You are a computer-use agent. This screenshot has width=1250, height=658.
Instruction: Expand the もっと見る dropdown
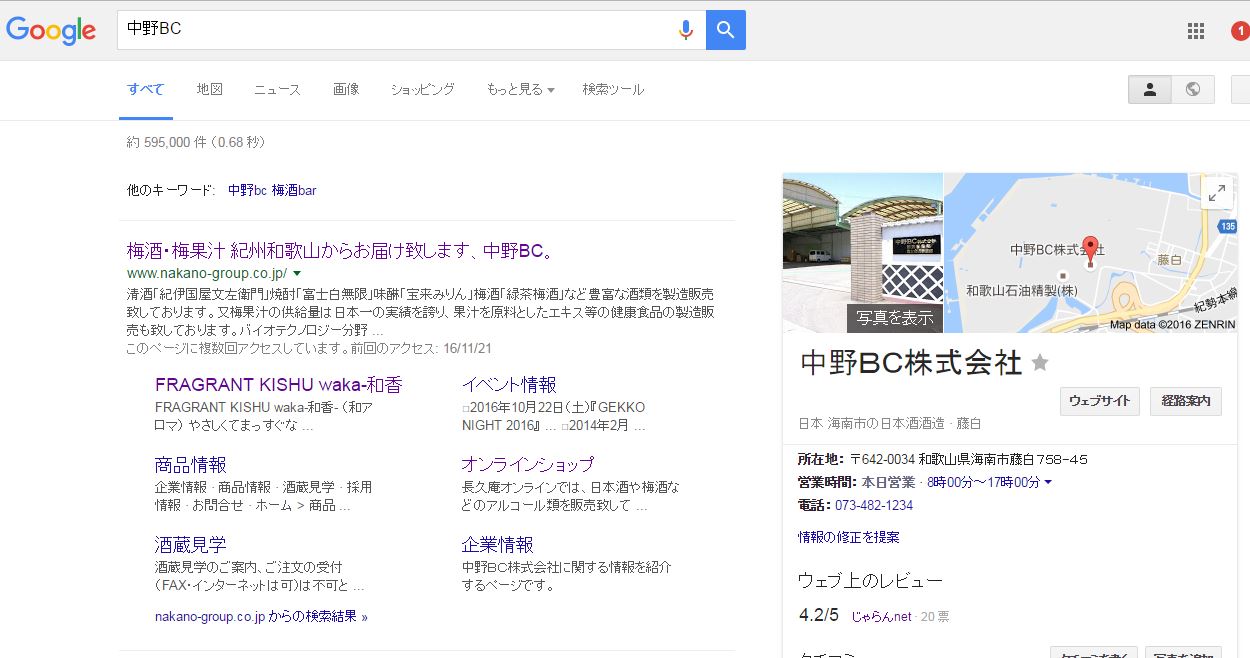[x=520, y=89]
